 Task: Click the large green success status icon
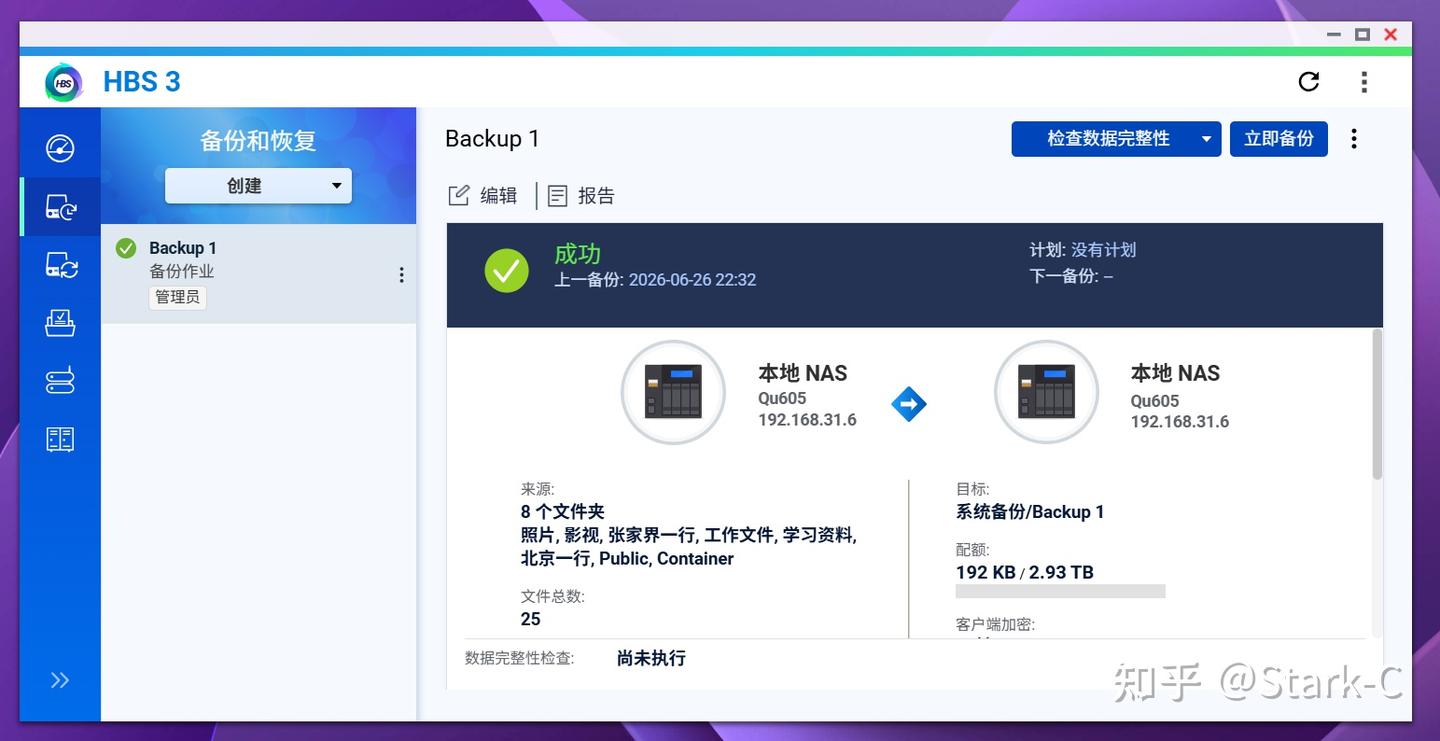(507, 270)
